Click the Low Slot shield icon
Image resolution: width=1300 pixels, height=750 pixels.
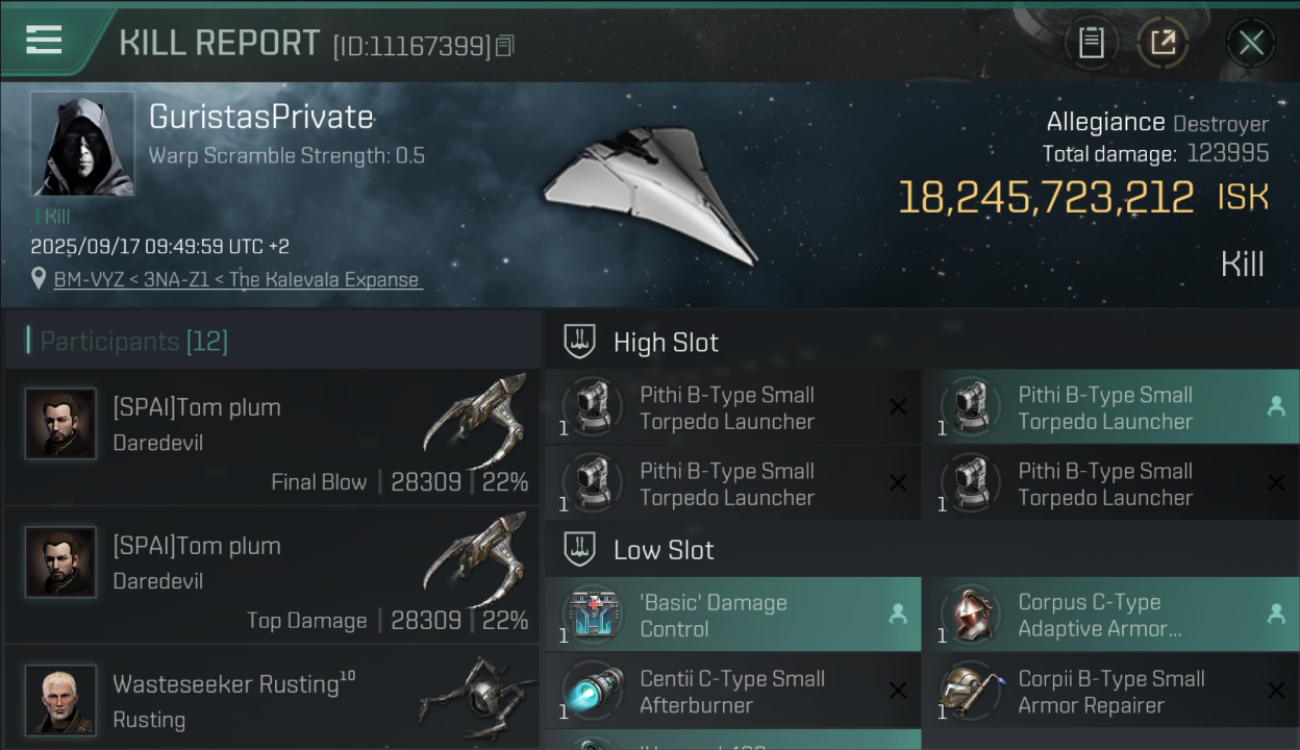coord(581,550)
